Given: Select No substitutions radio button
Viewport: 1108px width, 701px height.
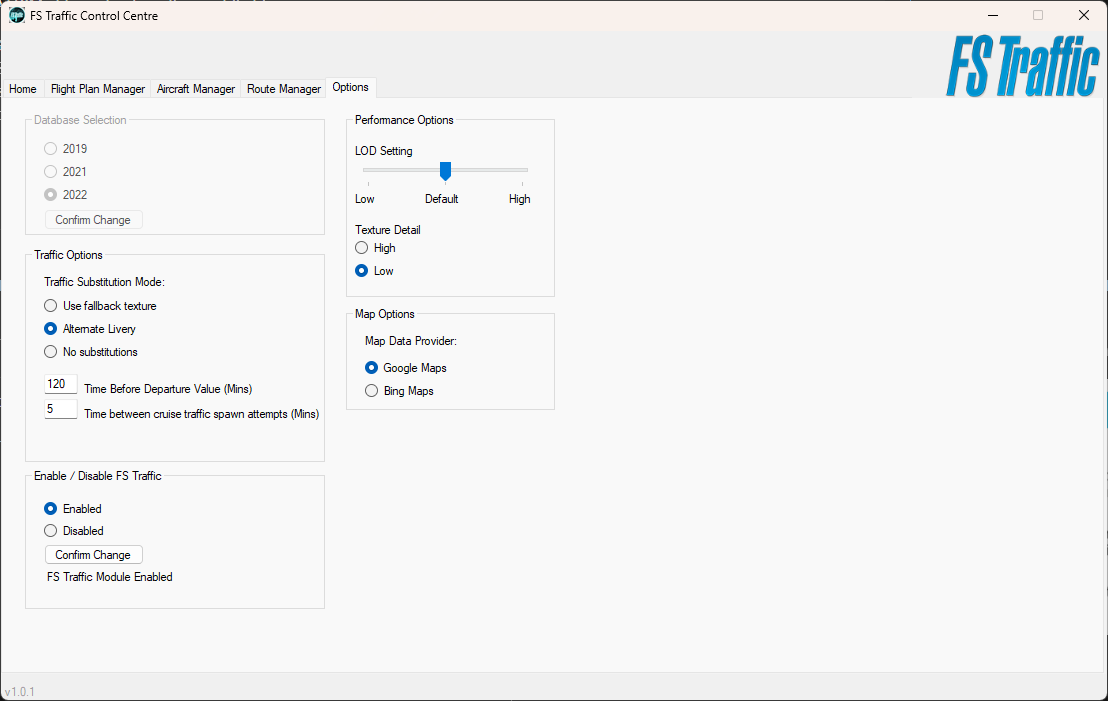Looking at the screenshot, I should click(51, 352).
